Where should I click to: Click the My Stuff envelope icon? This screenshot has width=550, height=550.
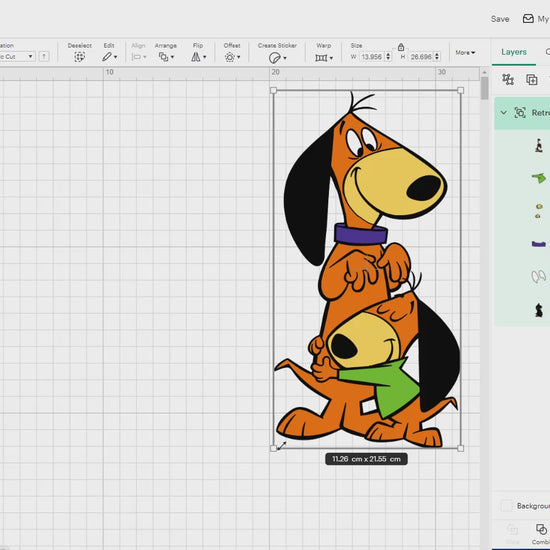click(528, 19)
